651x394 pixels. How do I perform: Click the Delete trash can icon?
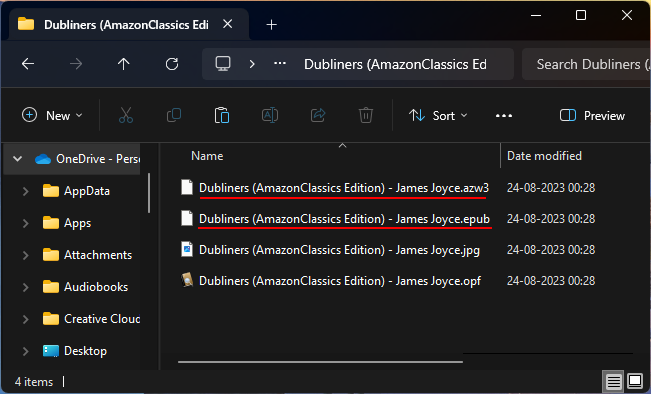(366, 115)
